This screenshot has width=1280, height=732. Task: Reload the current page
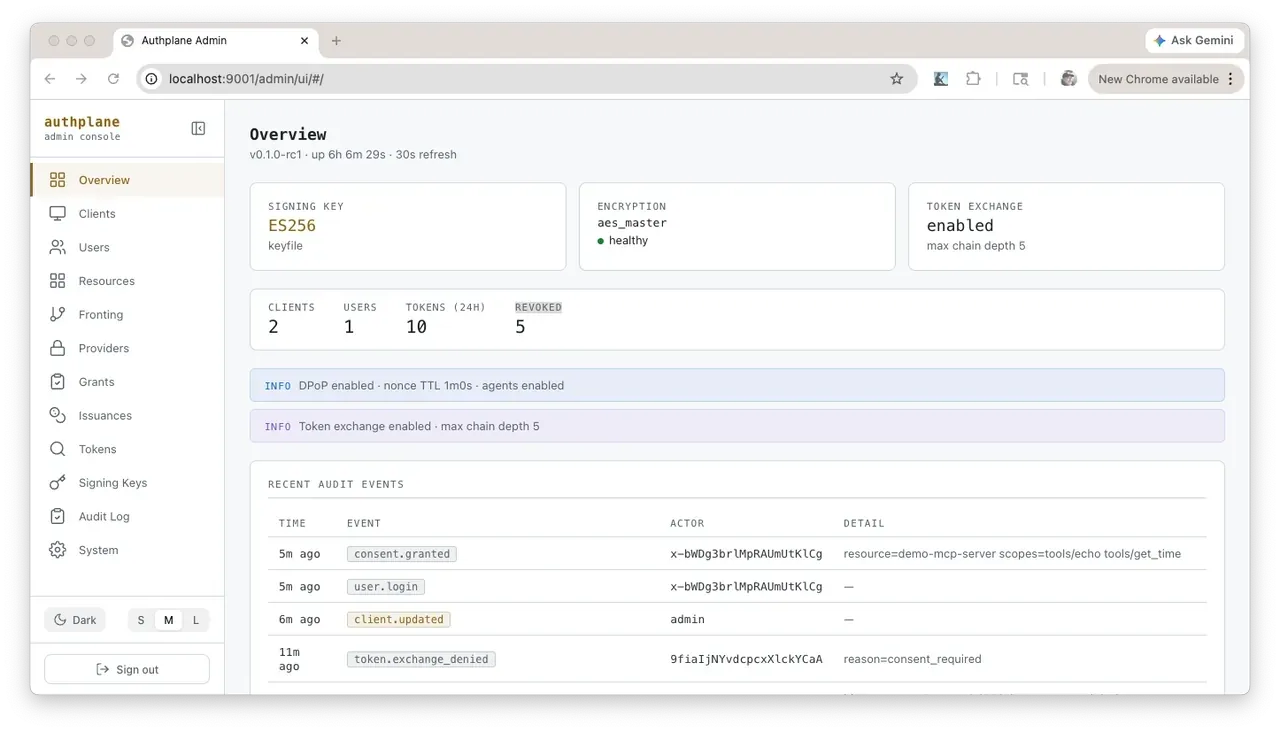pos(114,79)
